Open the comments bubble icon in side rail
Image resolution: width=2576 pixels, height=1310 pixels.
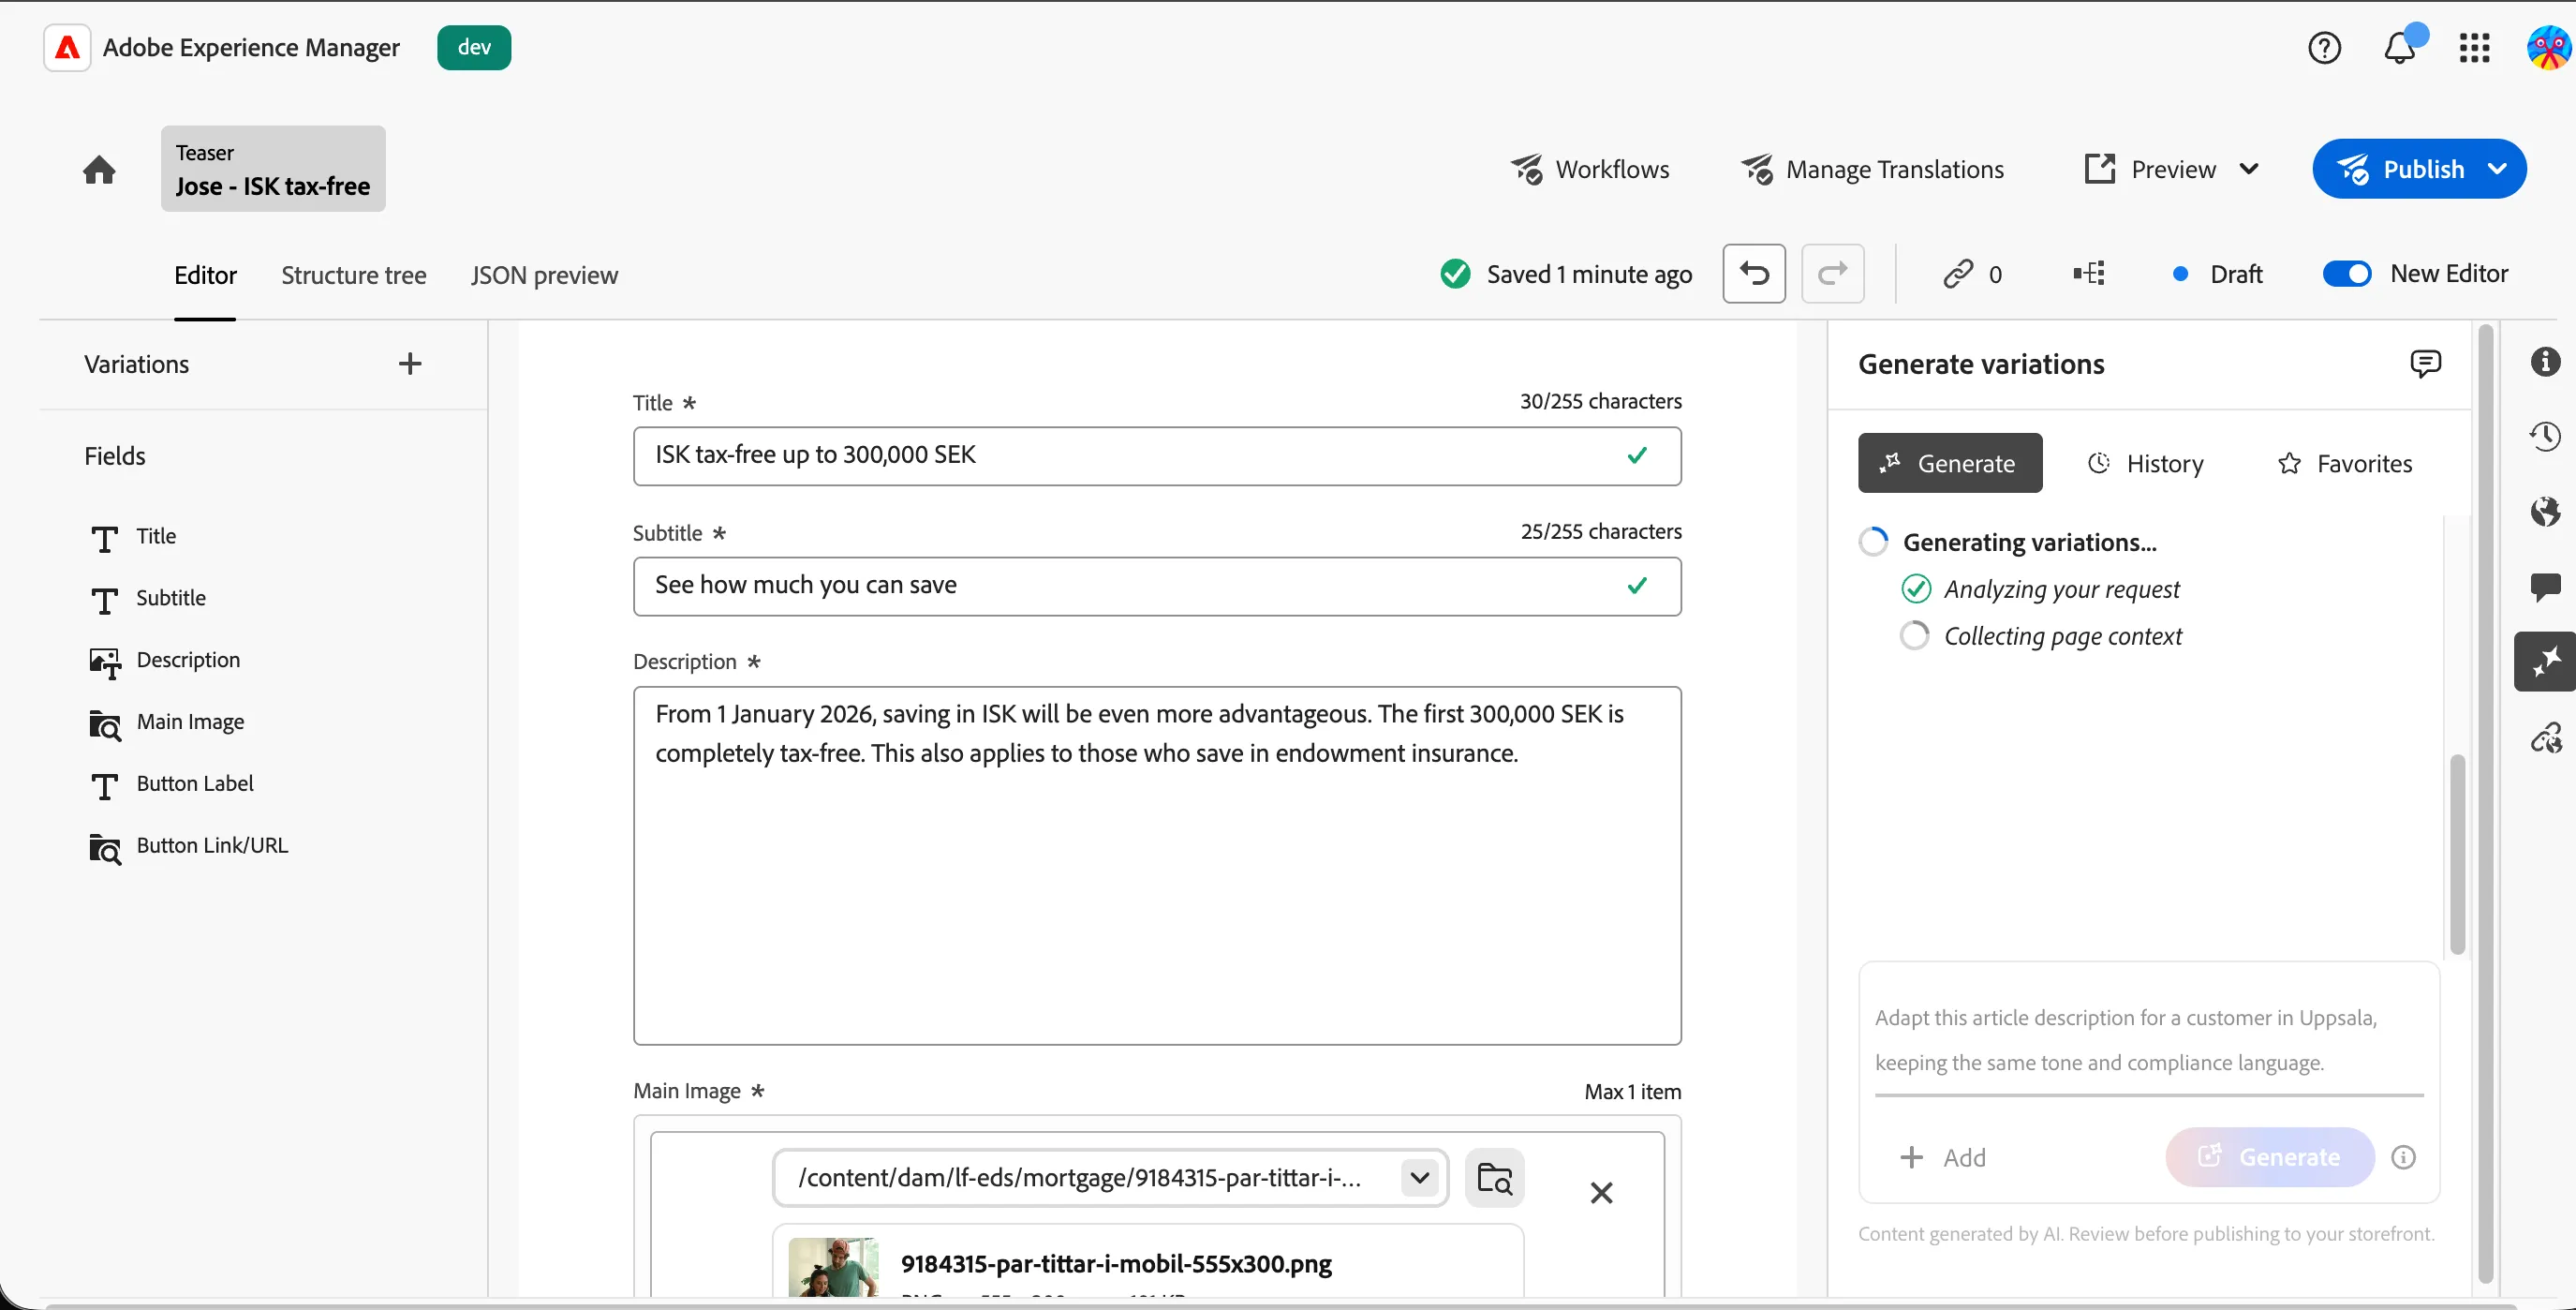(2545, 586)
